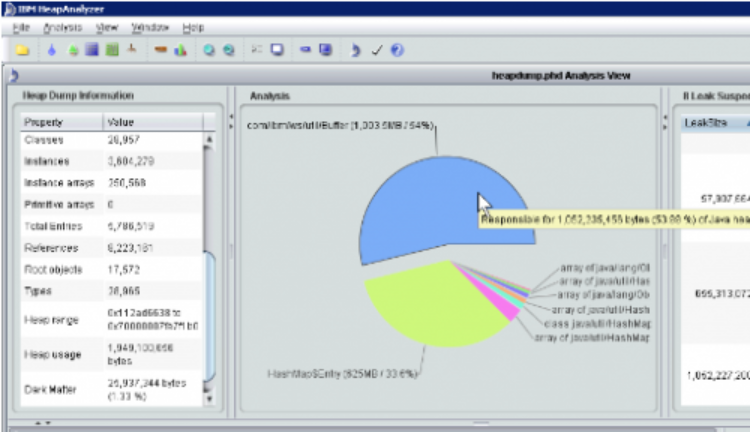Open the View menu
The height and width of the screenshot is (436, 752).
coord(106,28)
